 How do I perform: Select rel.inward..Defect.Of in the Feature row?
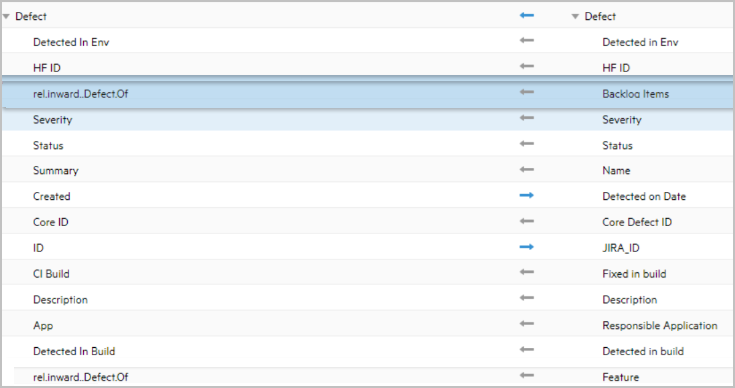(81, 377)
